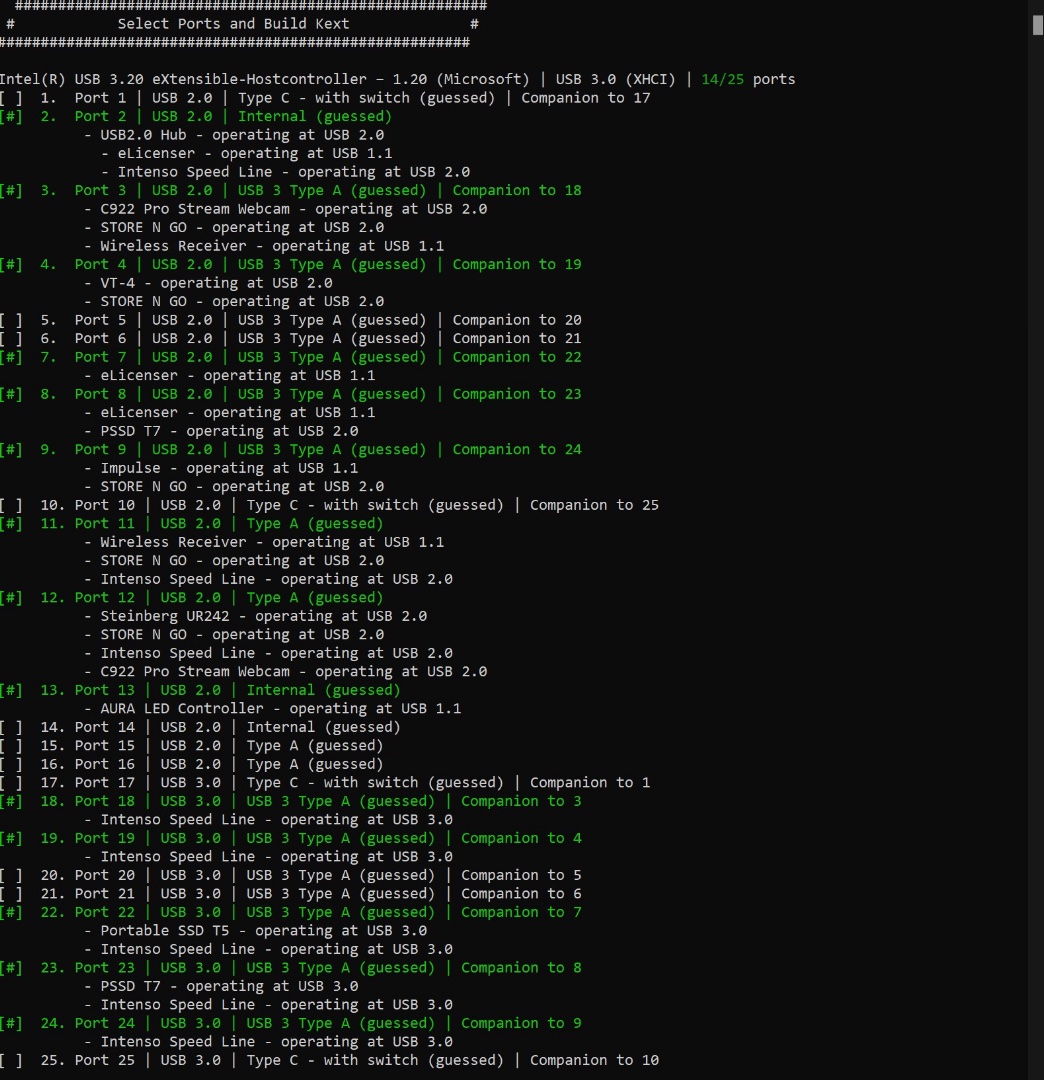Toggle the empty marker for Port 25

tap(11, 1061)
